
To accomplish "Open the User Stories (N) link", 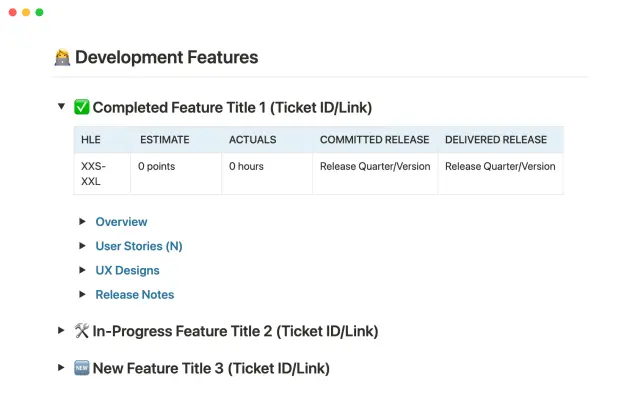I will 139,246.
